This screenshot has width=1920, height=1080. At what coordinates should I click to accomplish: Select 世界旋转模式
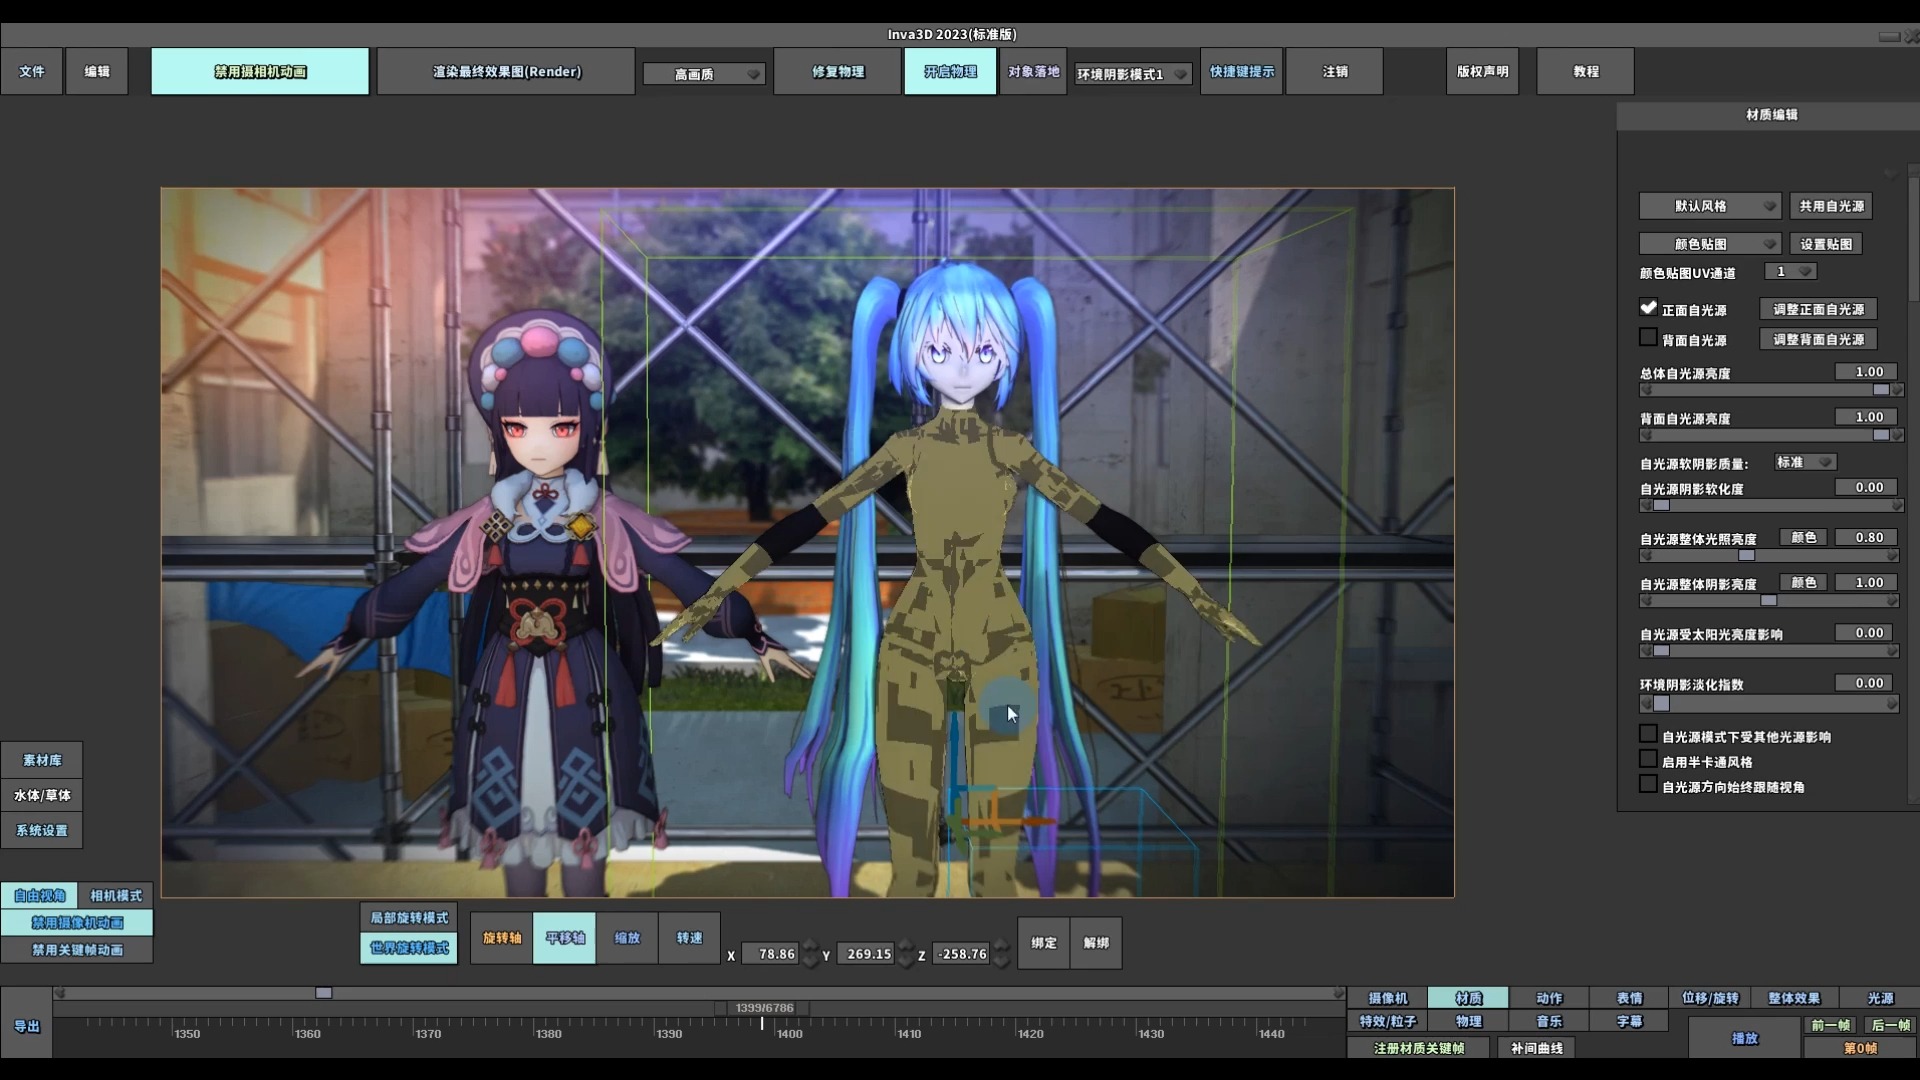pos(409,948)
